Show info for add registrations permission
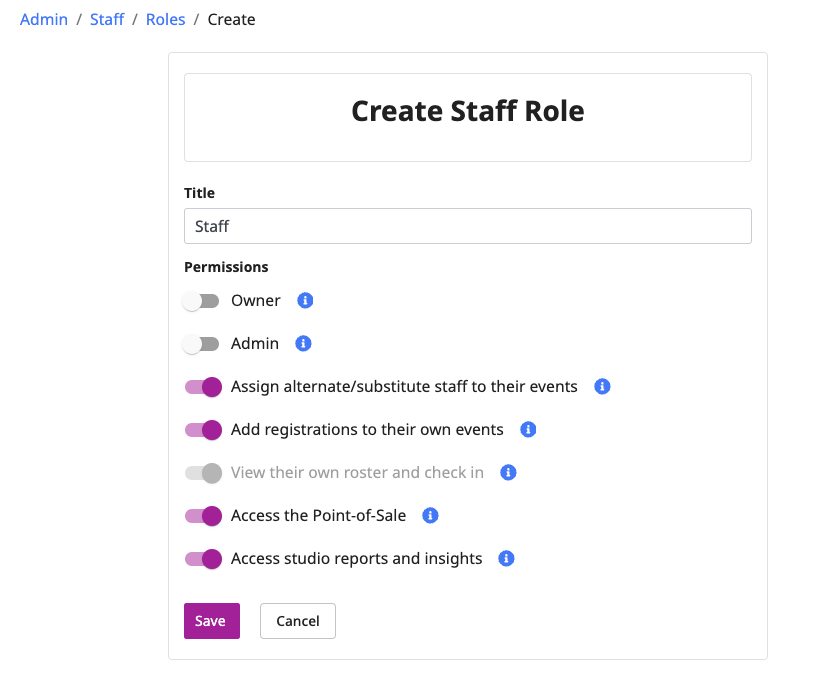The image size is (816, 685). (x=528, y=429)
